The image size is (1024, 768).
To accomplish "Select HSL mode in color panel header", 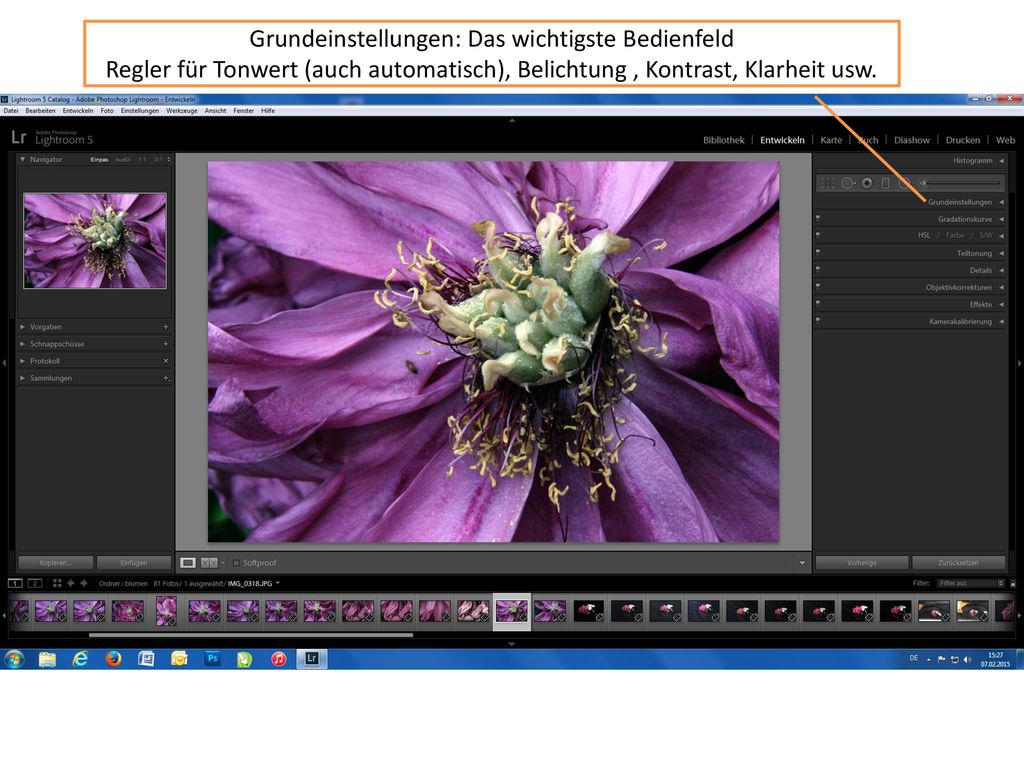I will [924, 235].
